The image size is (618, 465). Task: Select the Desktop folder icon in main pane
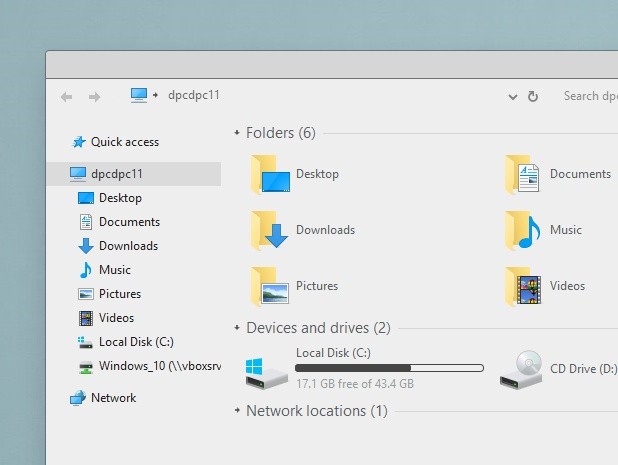(270, 175)
